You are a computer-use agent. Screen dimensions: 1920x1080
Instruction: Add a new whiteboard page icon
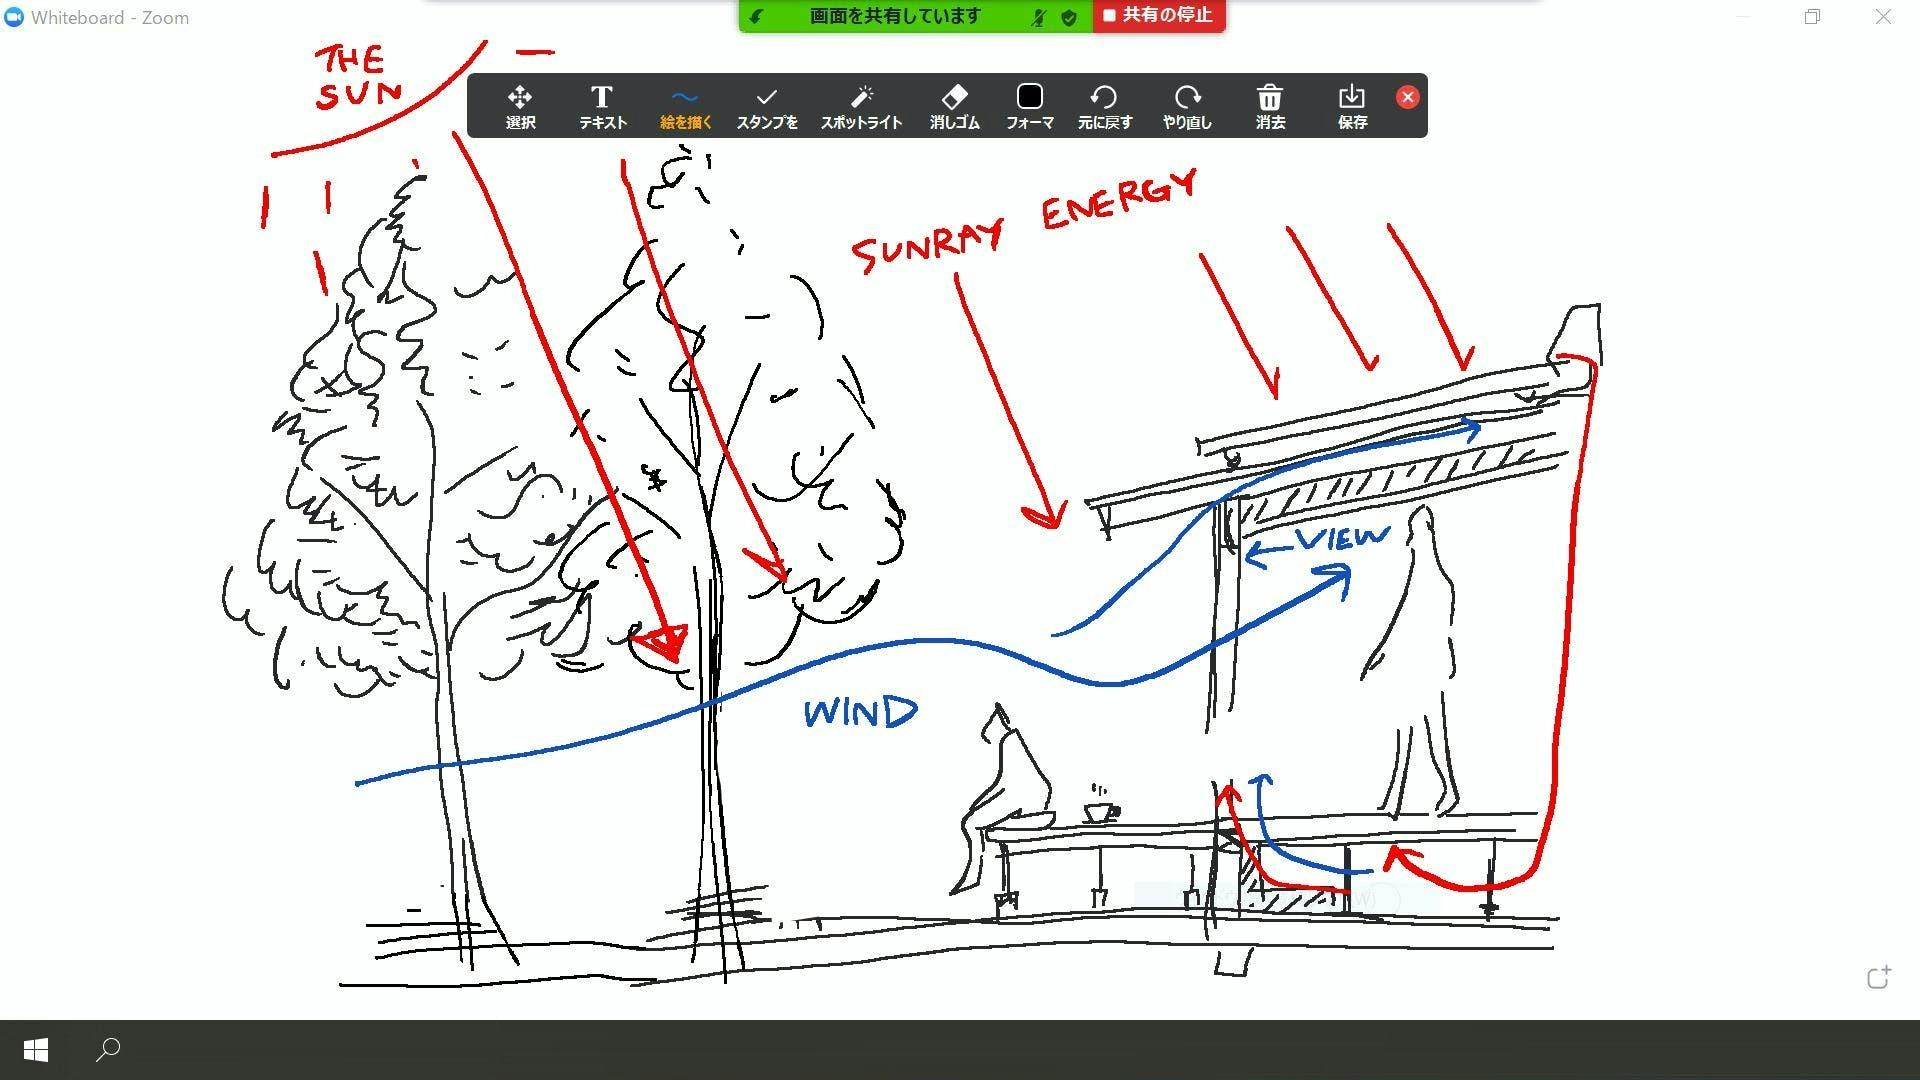pos(1879,977)
